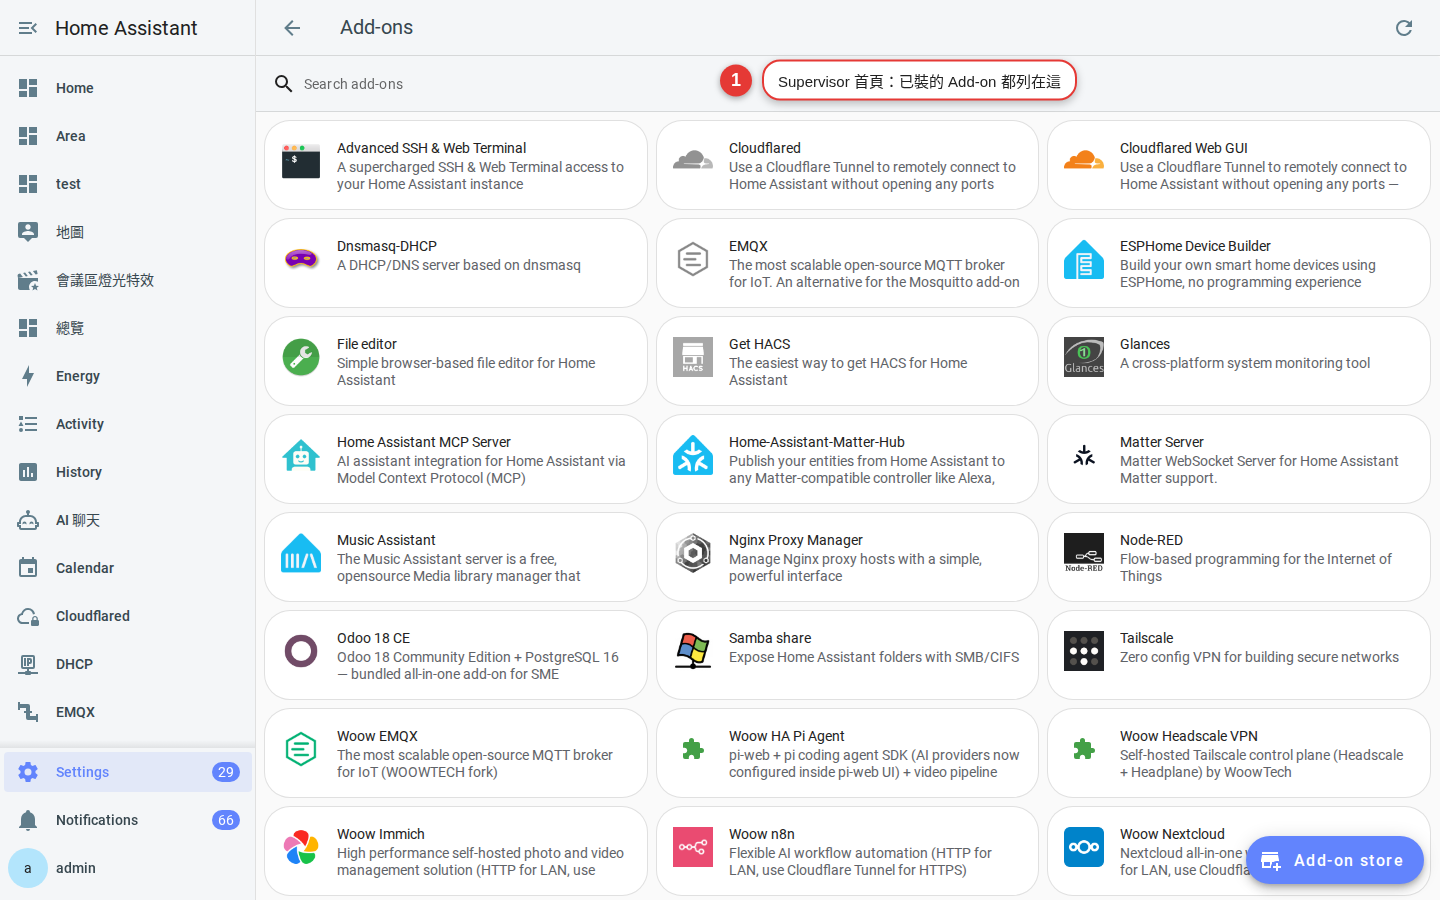Open Settings from the gear icon
1440x900 pixels.
point(28,772)
